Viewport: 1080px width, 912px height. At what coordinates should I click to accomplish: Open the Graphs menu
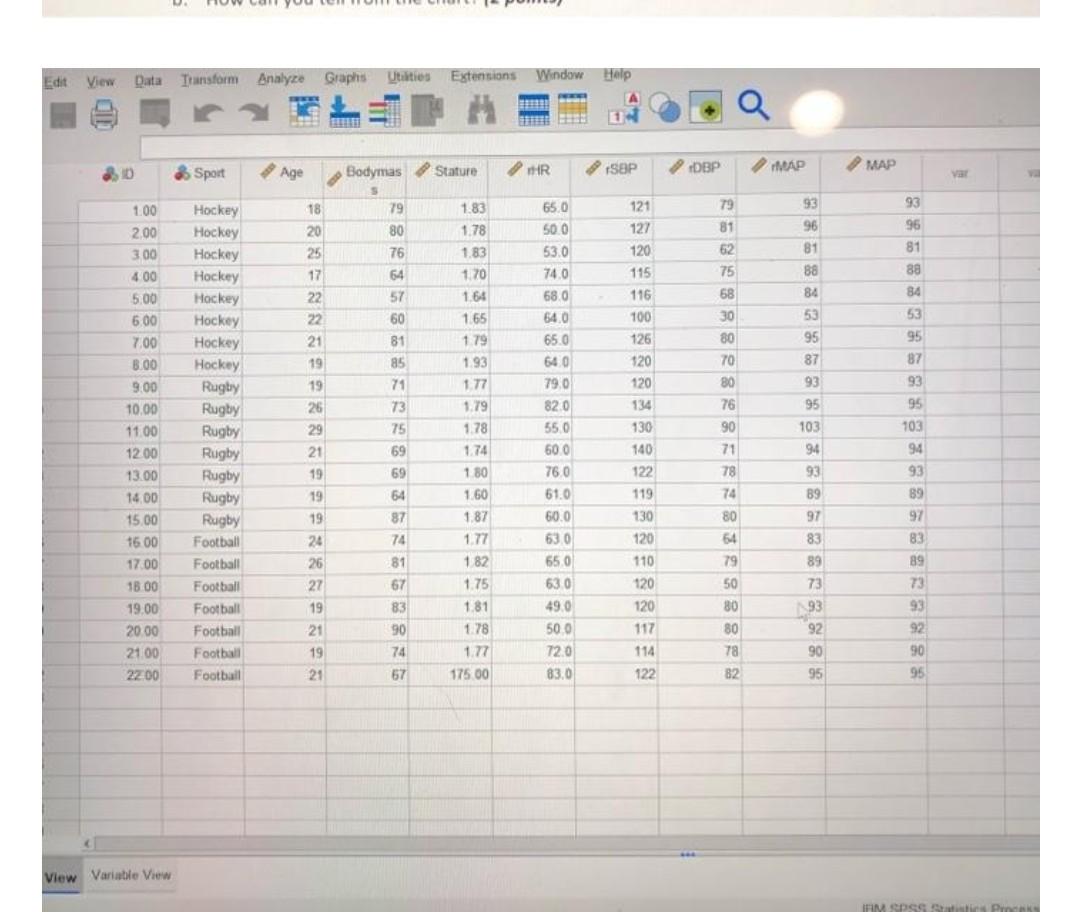coord(347,75)
